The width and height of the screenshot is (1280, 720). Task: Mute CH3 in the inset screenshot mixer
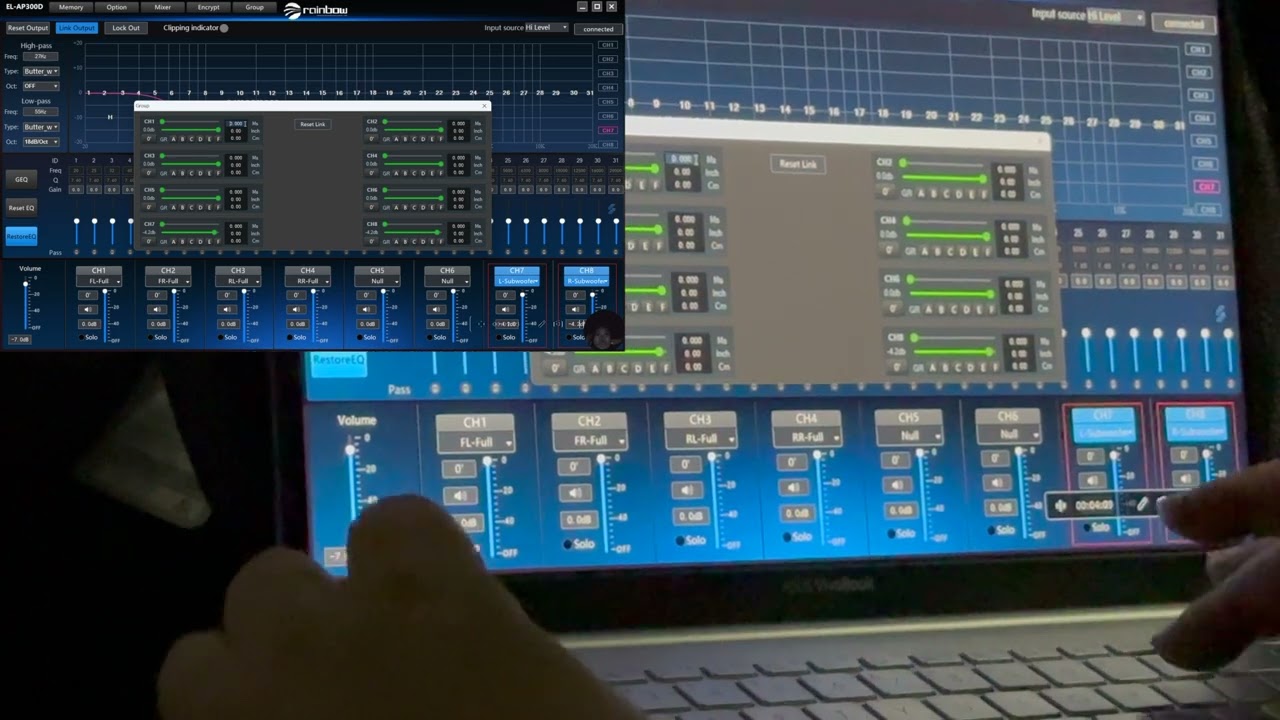(x=227, y=309)
